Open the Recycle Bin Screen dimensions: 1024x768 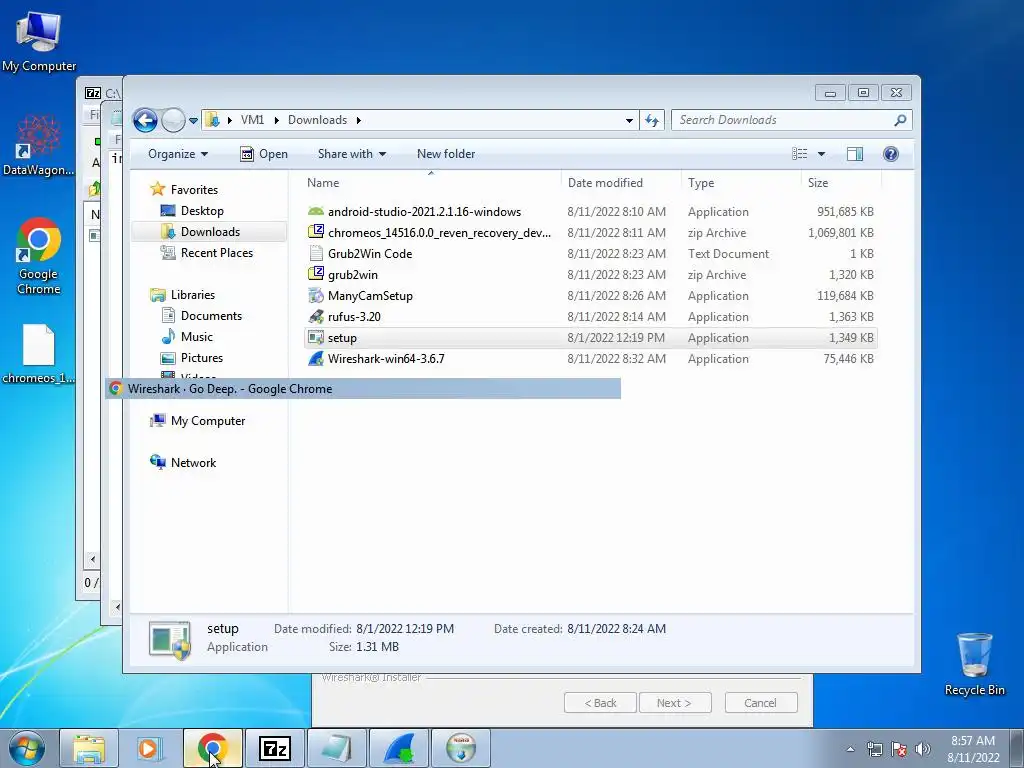(974, 664)
